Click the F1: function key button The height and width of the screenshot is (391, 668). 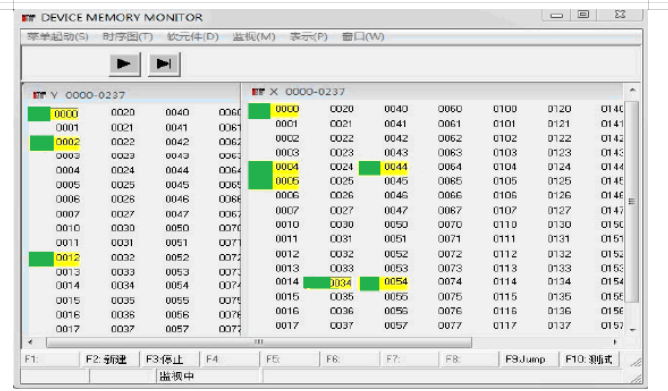click(50, 359)
